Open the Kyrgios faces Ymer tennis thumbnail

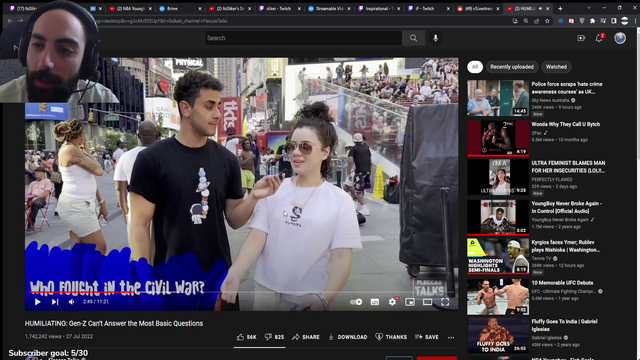coord(498,256)
